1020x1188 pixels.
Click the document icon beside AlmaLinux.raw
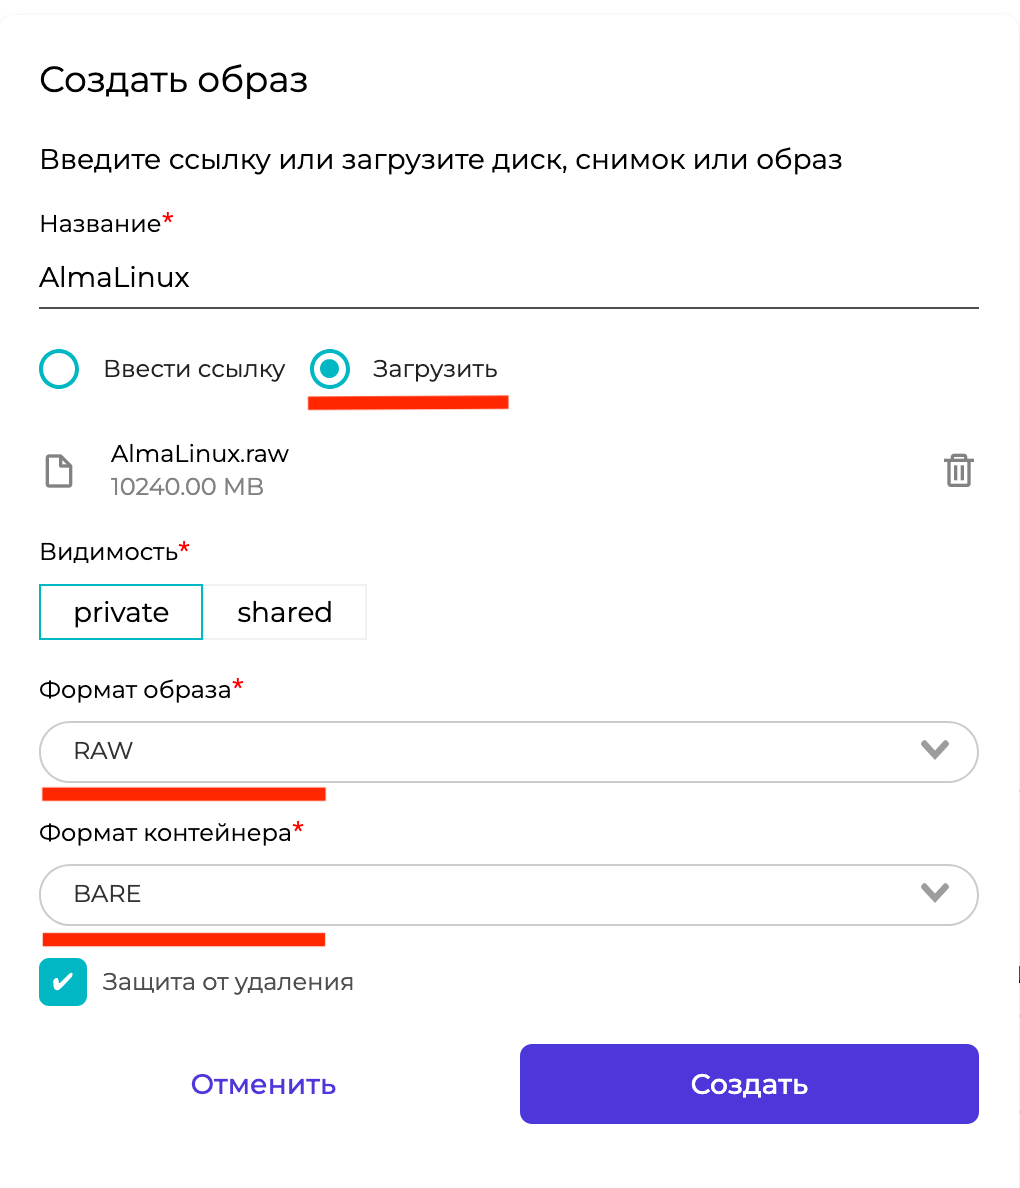tap(60, 471)
